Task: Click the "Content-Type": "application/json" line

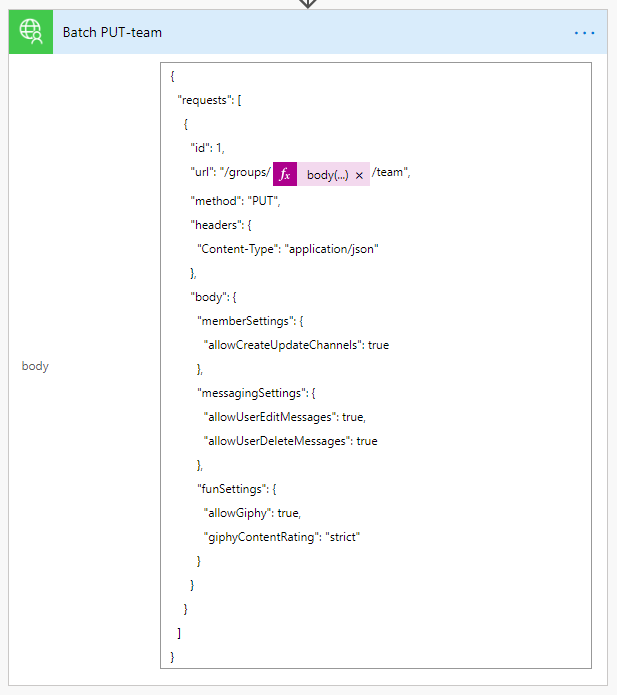Action: (288, 249)
